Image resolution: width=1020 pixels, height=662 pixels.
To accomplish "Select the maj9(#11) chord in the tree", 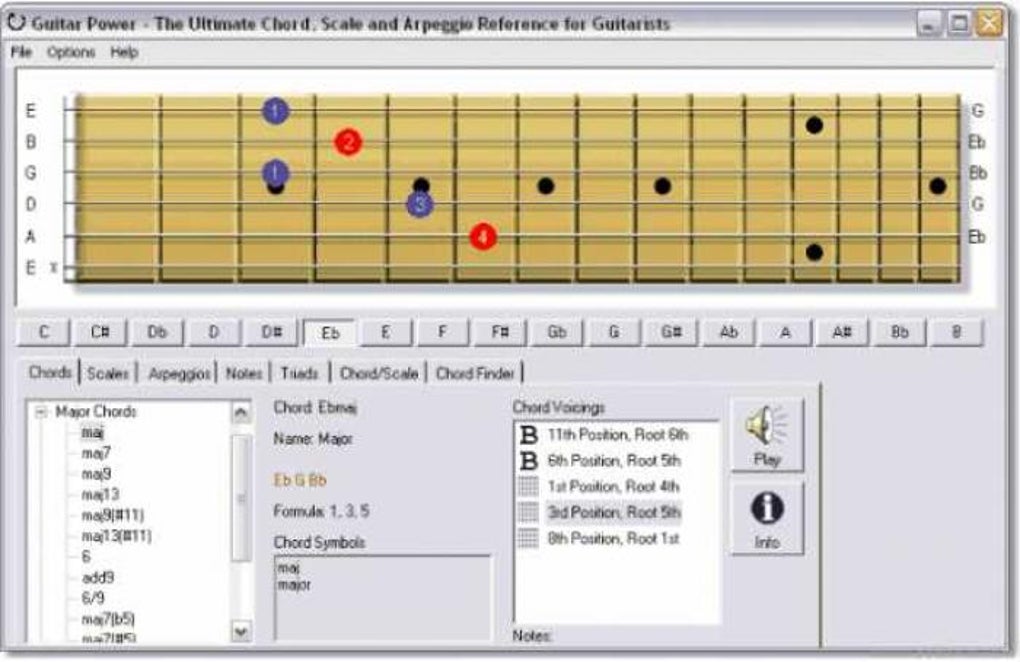I will [x=113, y=516].
